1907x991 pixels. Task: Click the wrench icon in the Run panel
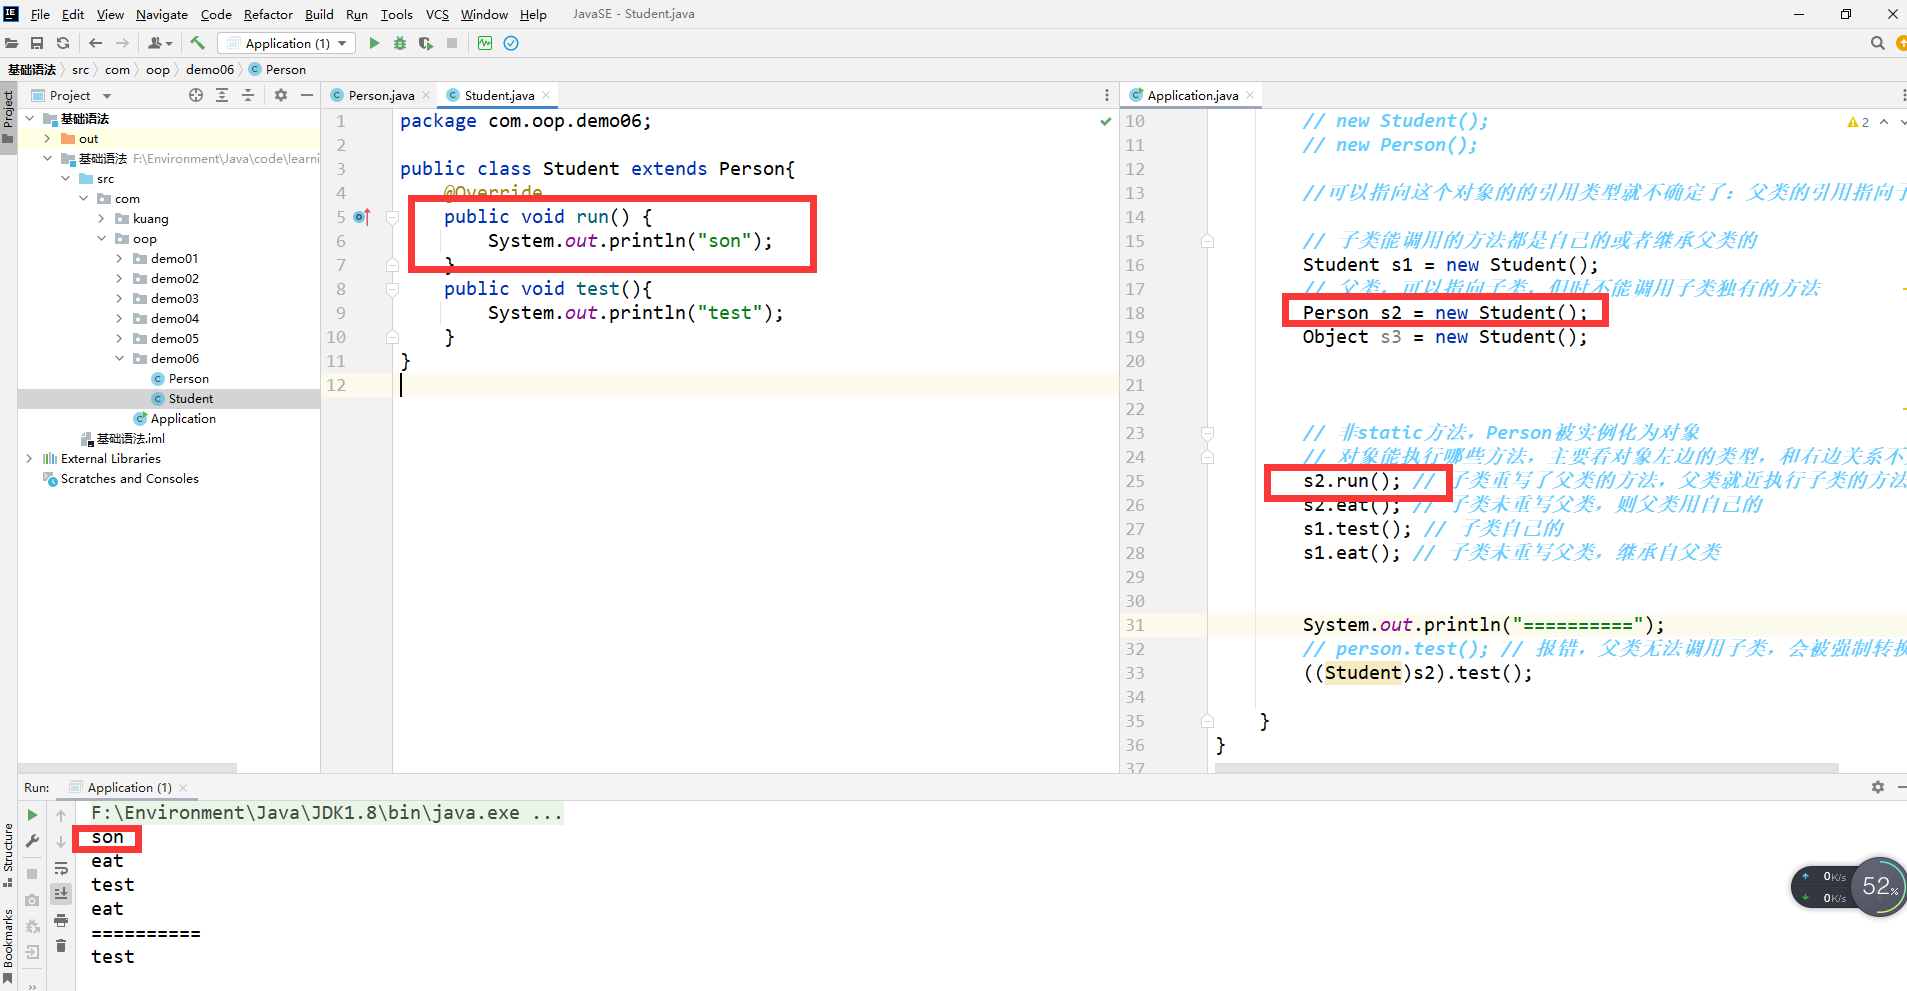pyautogui.click(x=32, y=841)
